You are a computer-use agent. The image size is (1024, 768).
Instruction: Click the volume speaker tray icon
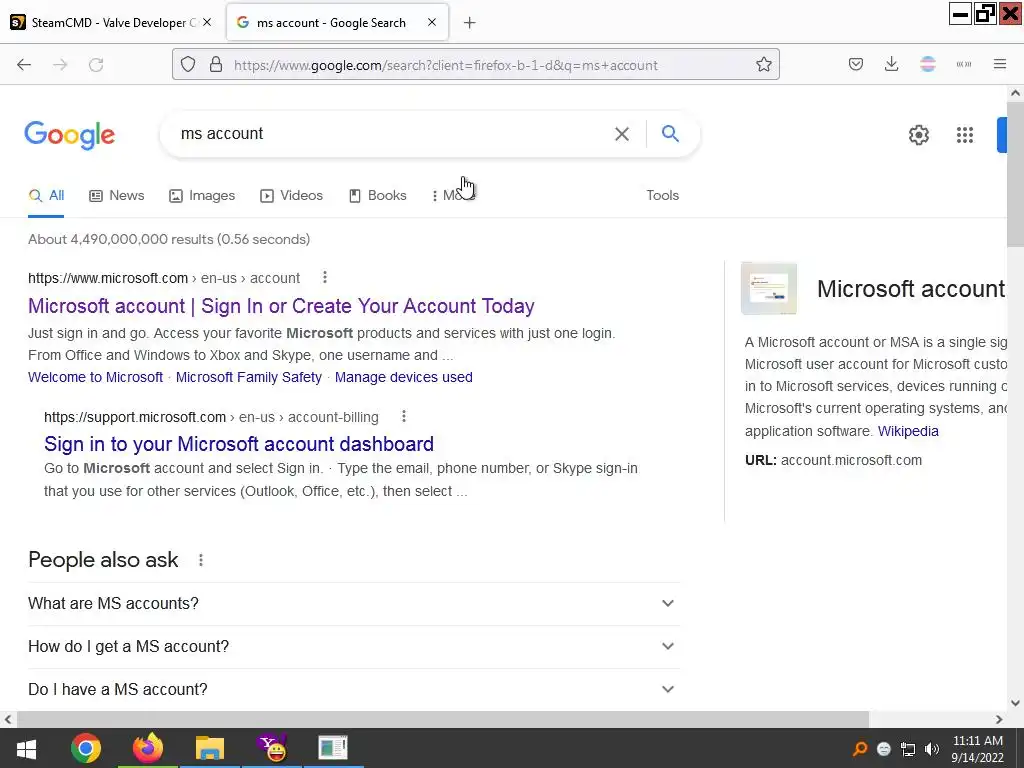[x=932, y=749]
